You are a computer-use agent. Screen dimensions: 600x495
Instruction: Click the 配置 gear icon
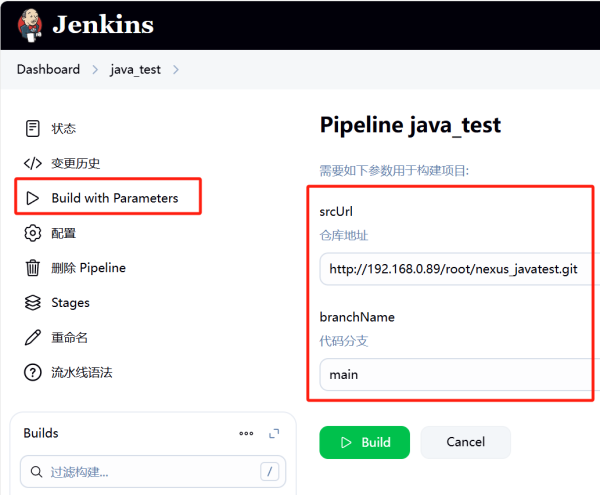(x=33, y=233)
